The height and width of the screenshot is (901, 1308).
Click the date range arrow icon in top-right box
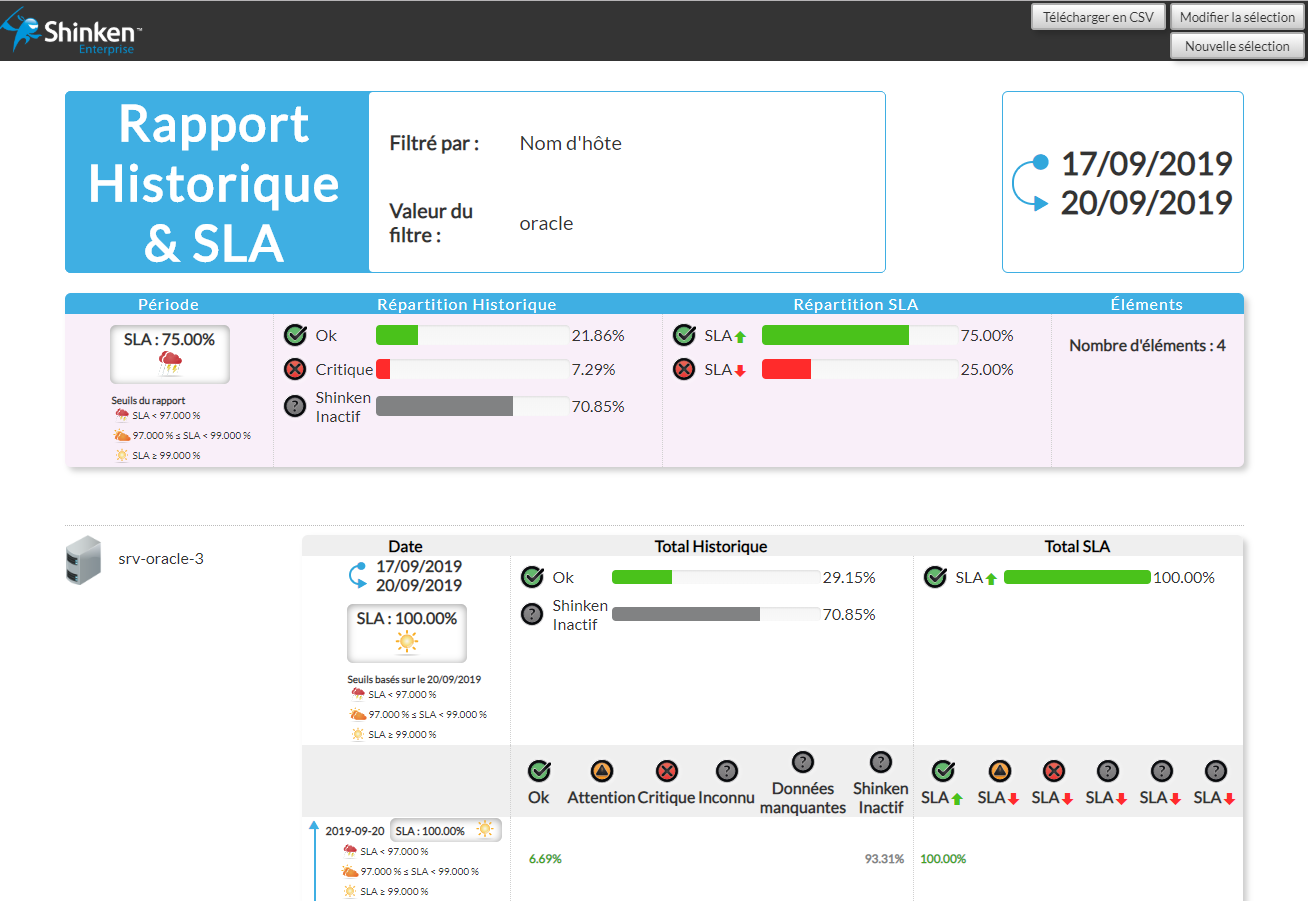pos(1031,183)
